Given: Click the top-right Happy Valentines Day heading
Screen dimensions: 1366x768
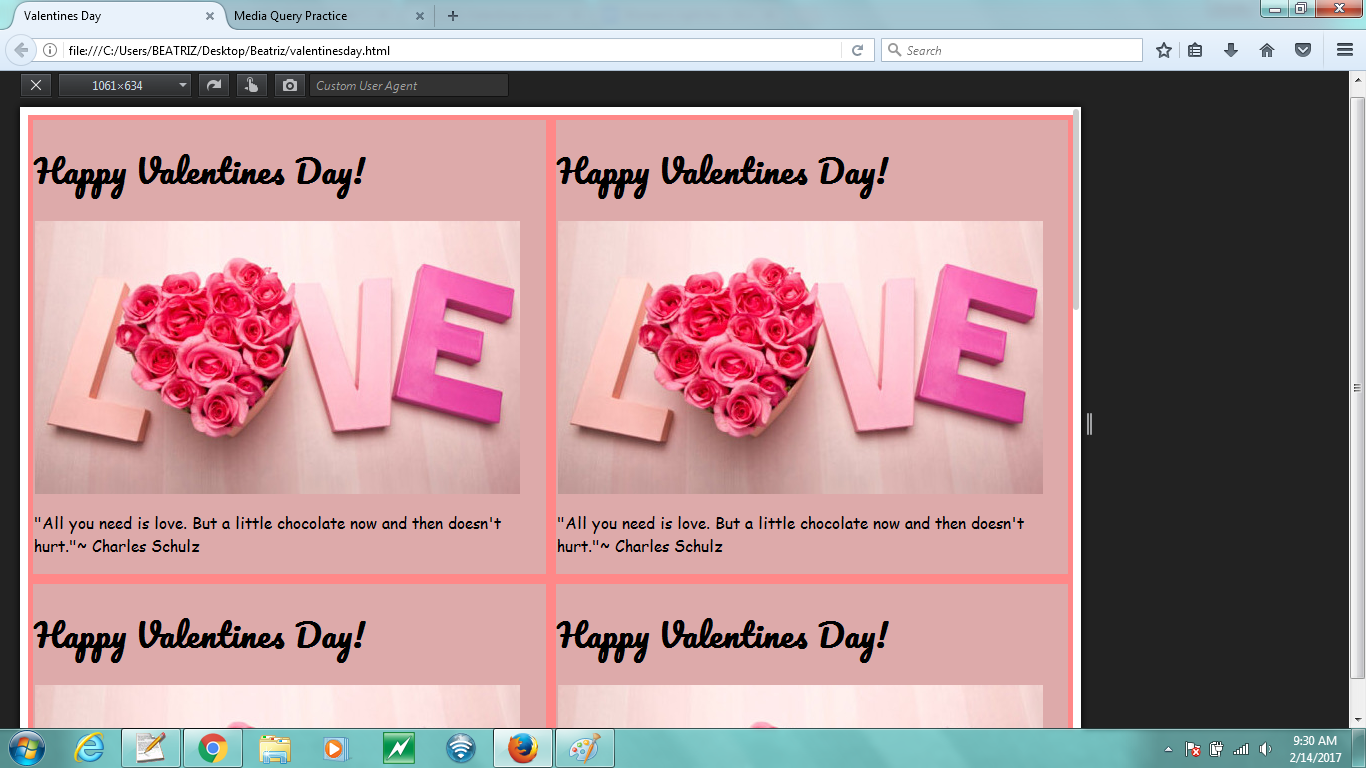Looking at the screenshot, I should pos(723,174).
